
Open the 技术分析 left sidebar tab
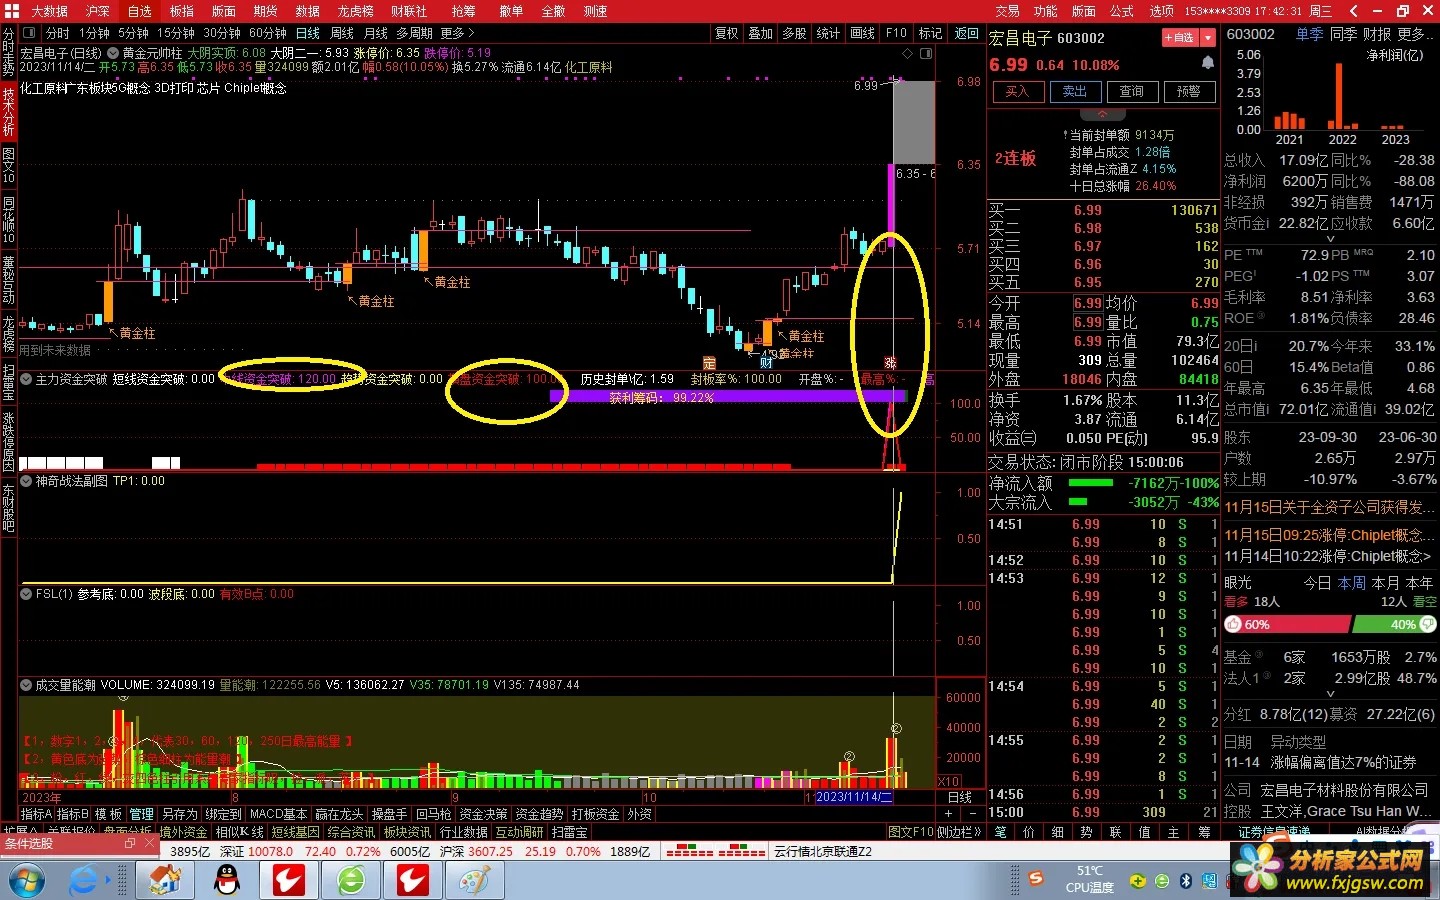point(8,111)
